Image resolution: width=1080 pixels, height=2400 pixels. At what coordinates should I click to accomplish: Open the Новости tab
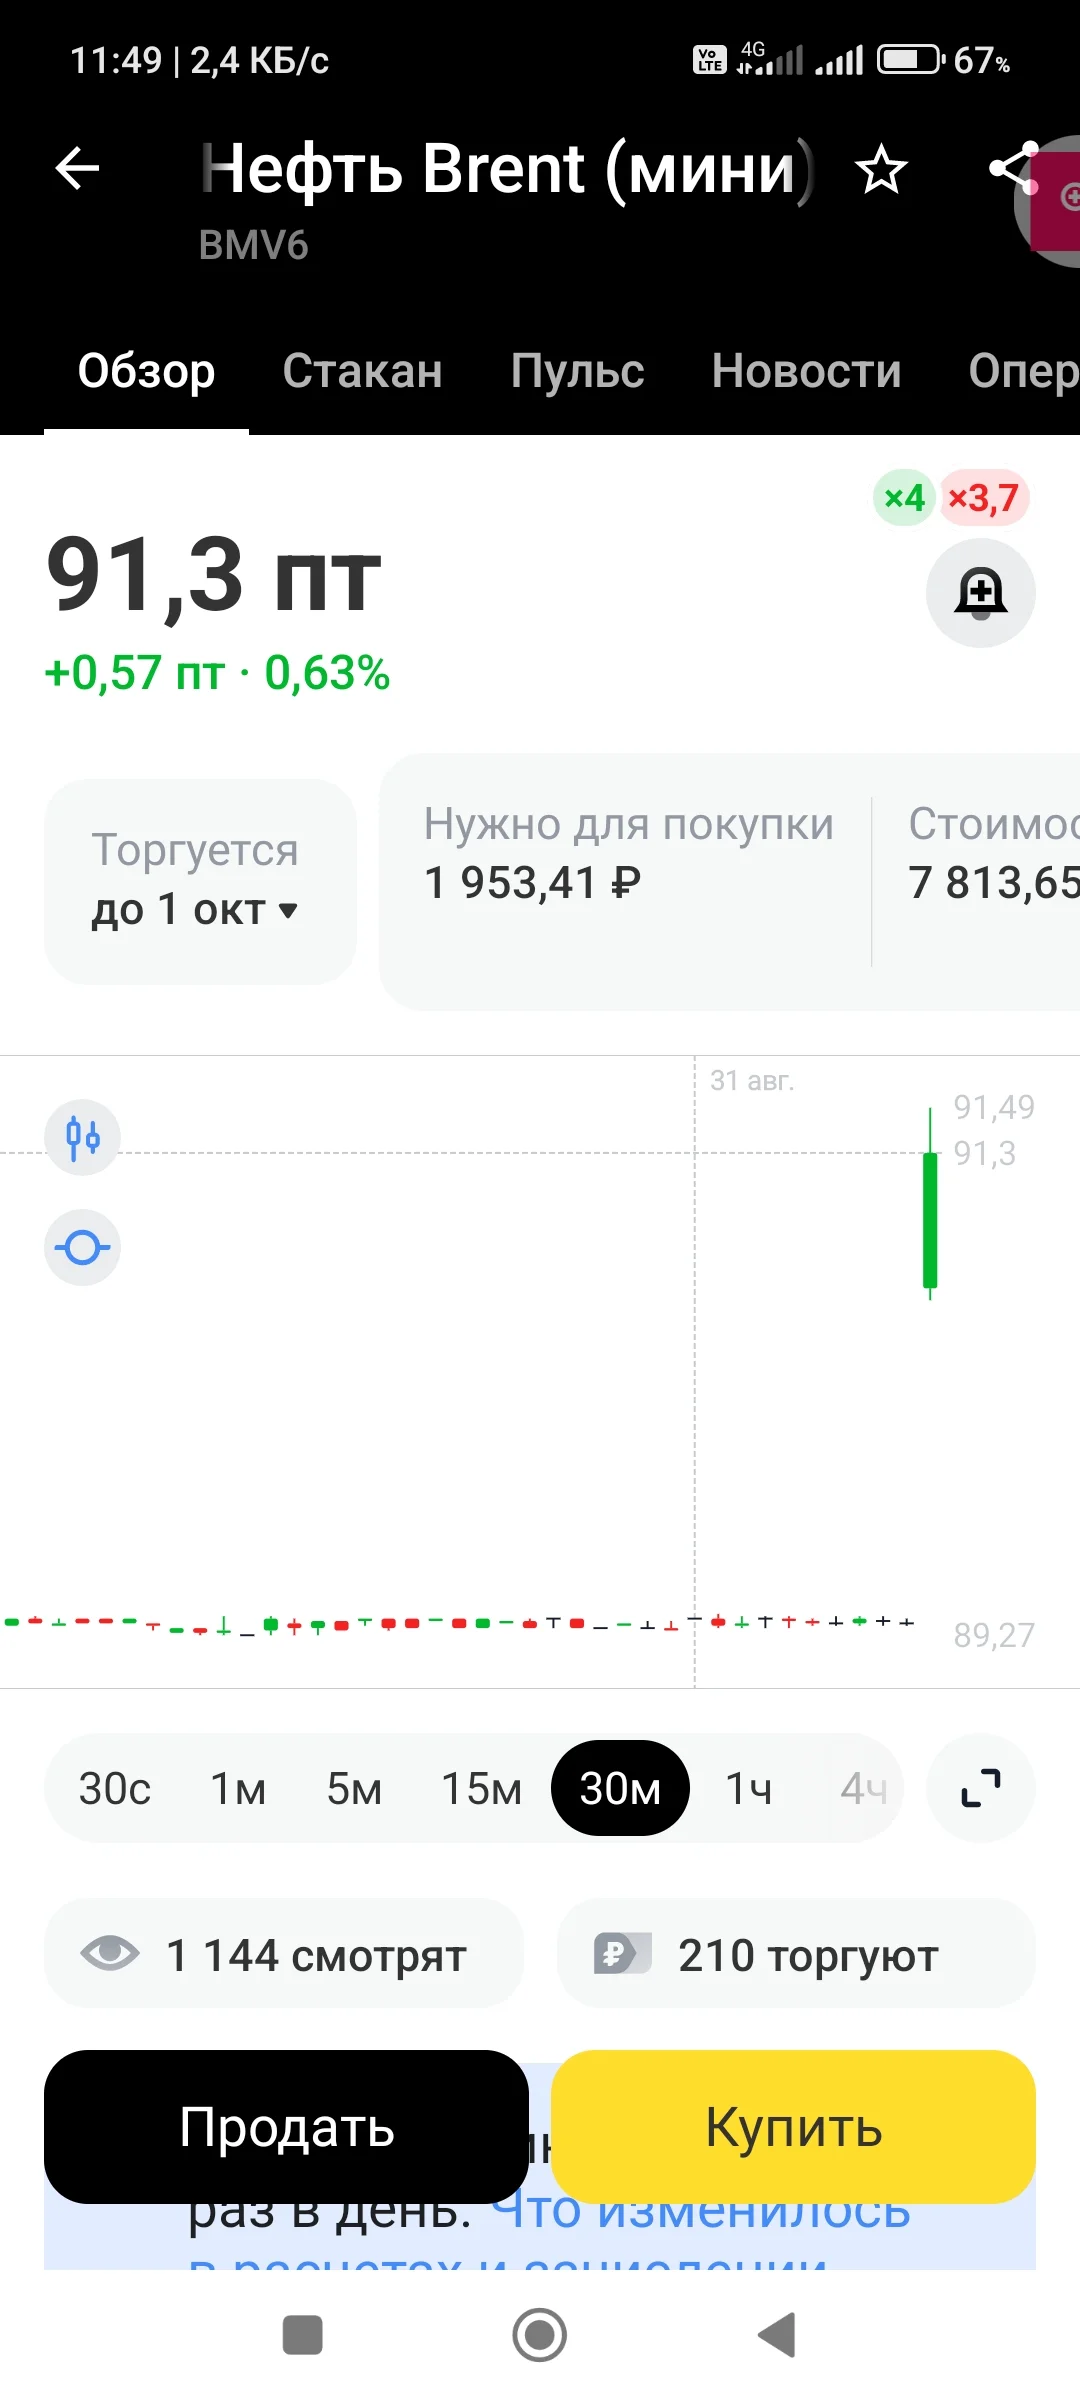[807, 371]
